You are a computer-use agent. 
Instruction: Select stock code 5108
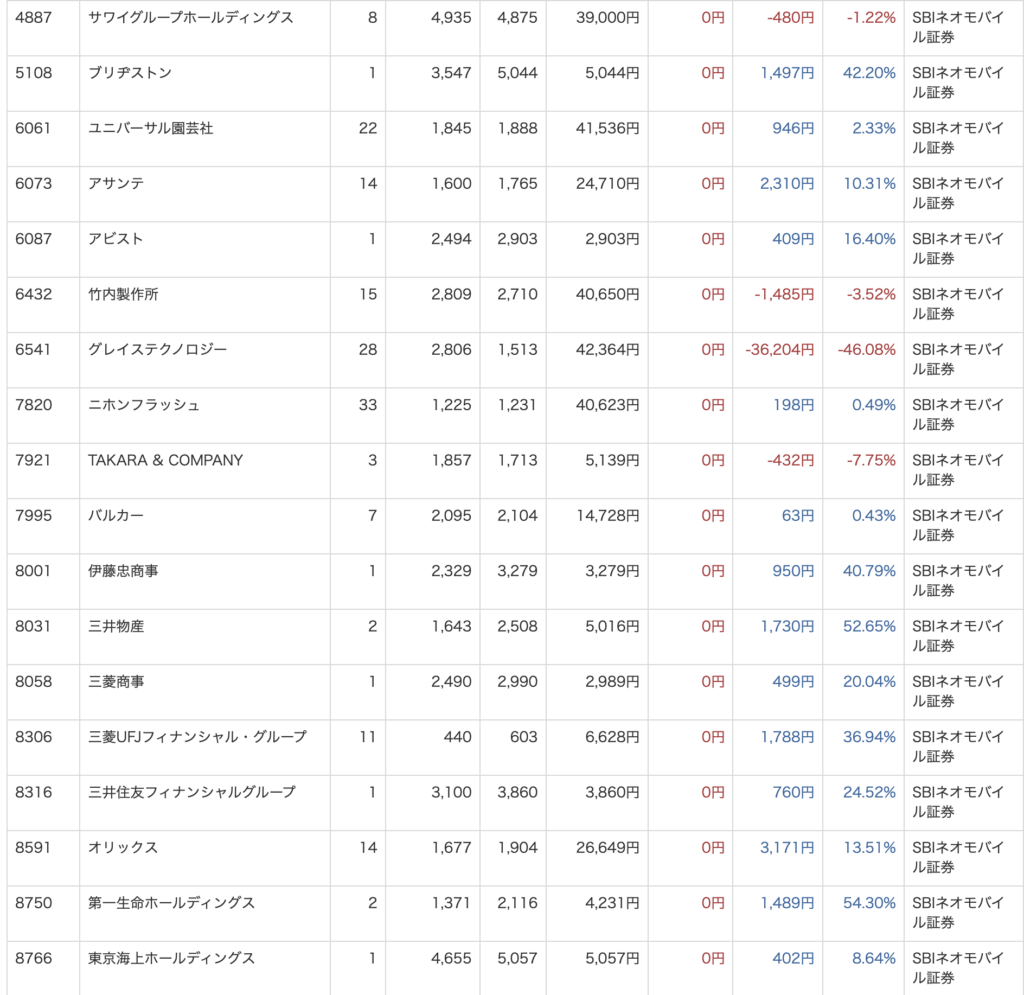tap(33, 72)
